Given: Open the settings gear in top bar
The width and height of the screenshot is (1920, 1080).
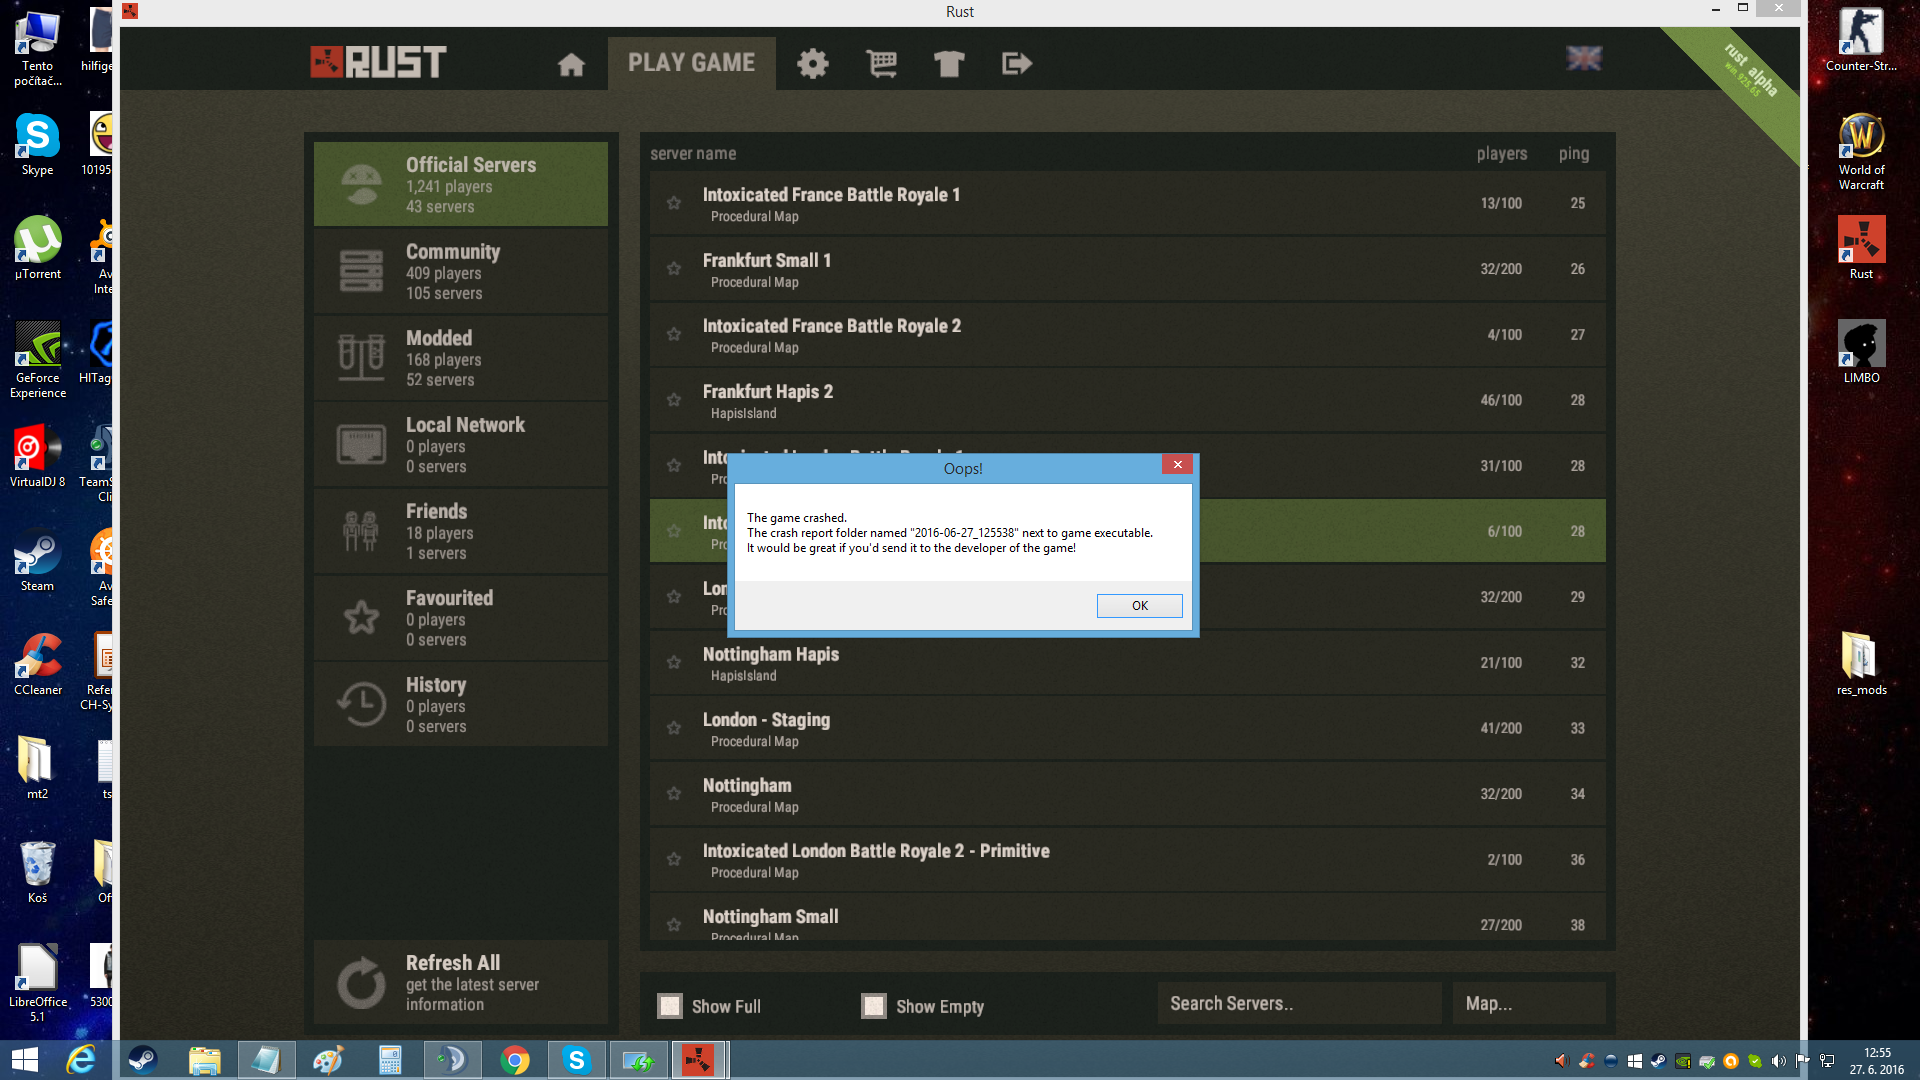Looking at the screenshot, I should [812, 64].
